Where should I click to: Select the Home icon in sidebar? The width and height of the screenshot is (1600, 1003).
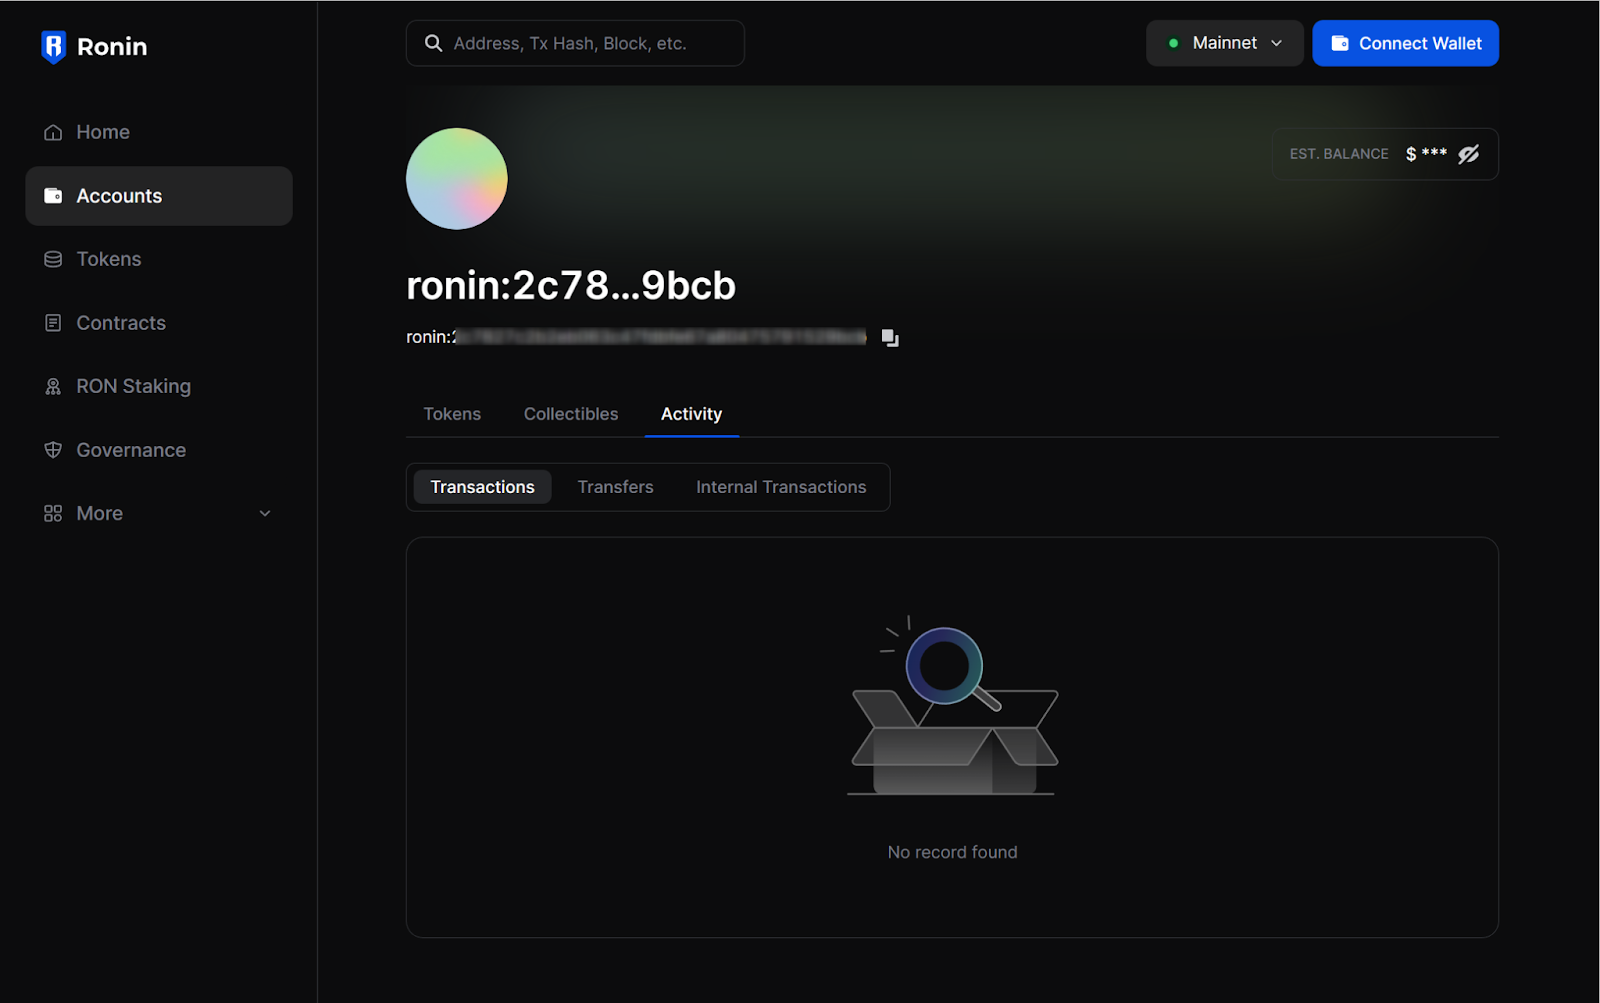click(53, 131)
